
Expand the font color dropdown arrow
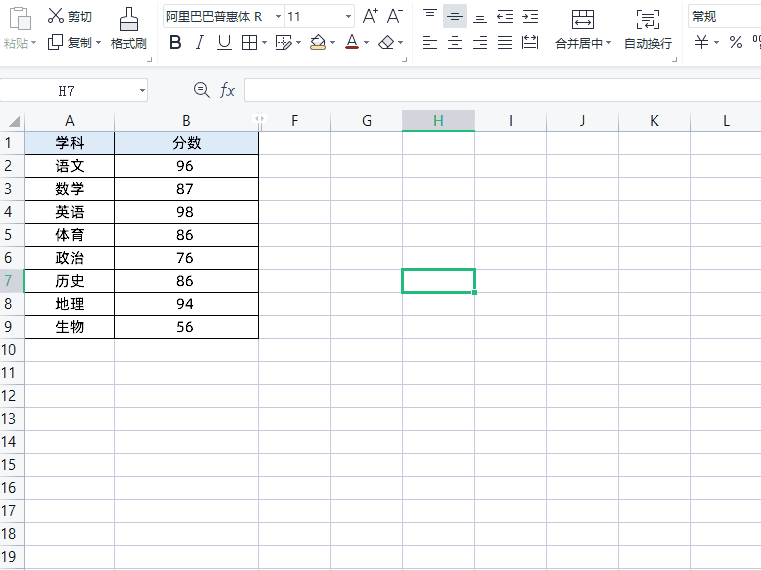[366, 43]
